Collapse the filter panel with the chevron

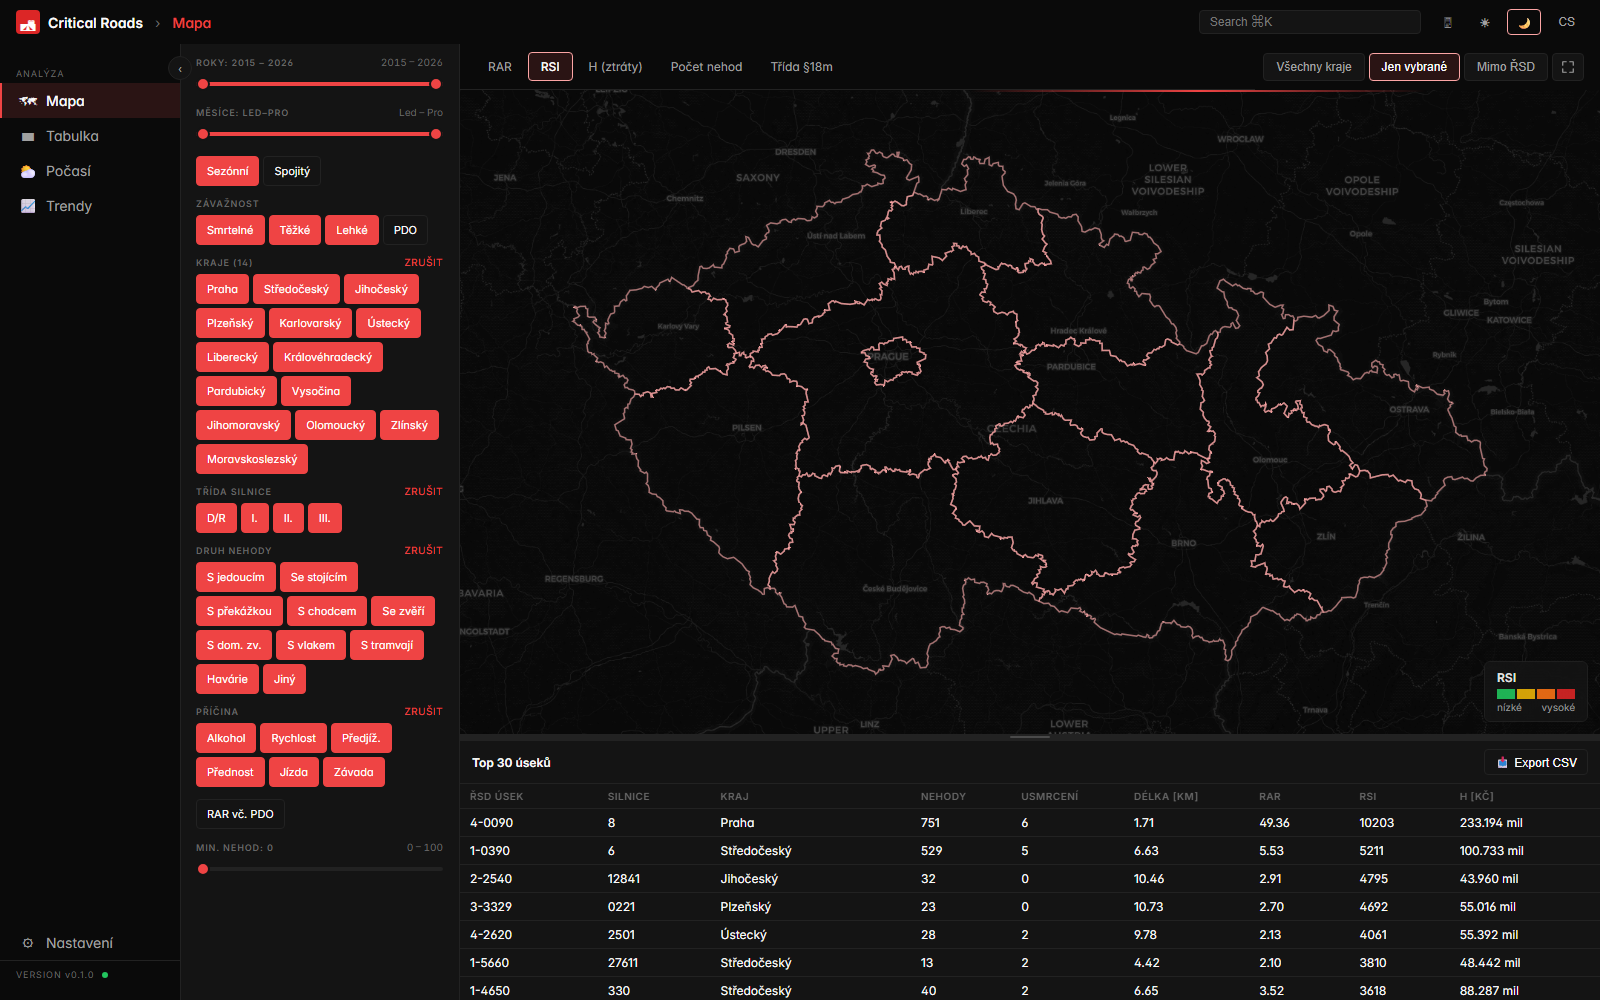(179, 69)
